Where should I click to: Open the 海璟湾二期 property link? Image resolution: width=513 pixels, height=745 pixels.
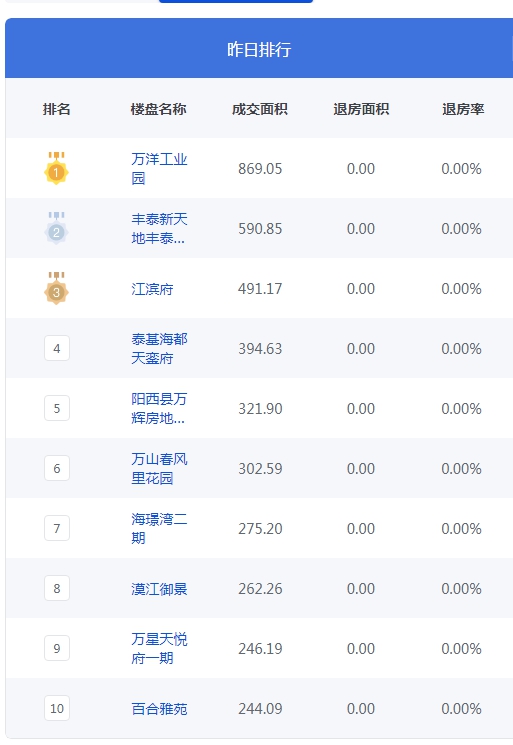[159, 528]
